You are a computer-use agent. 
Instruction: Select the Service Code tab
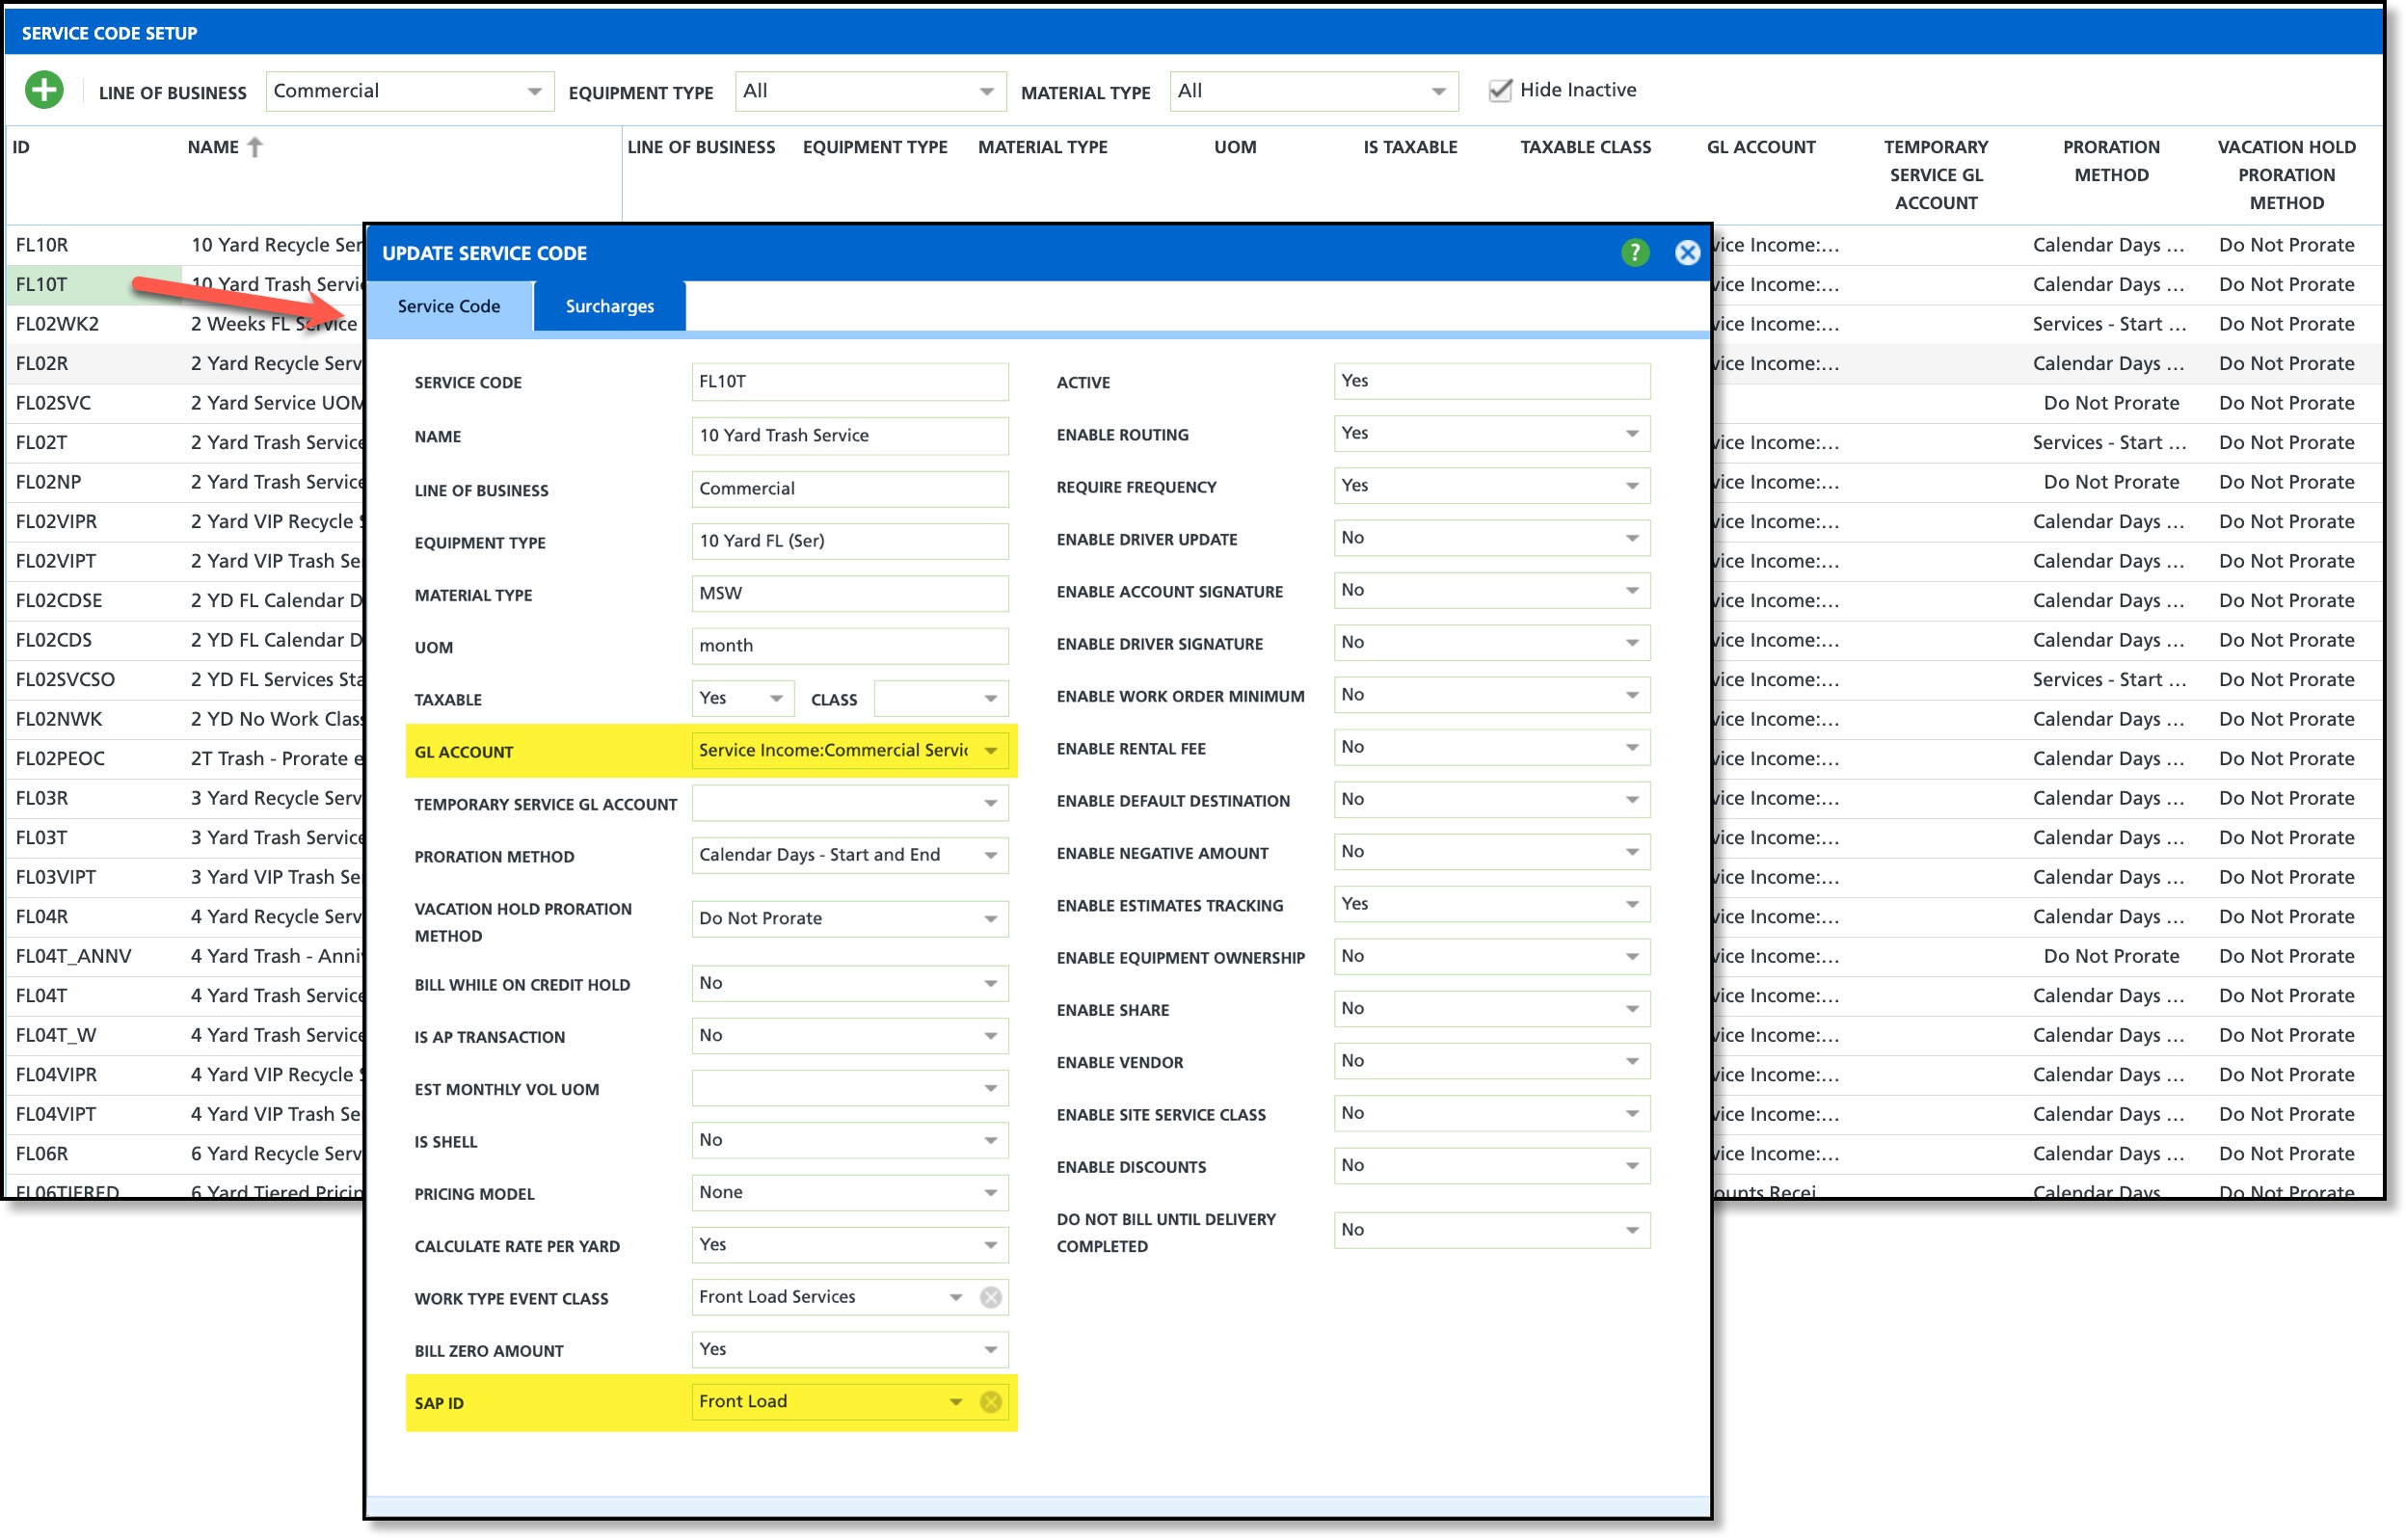pyautogui.click(x=448, y=306)
